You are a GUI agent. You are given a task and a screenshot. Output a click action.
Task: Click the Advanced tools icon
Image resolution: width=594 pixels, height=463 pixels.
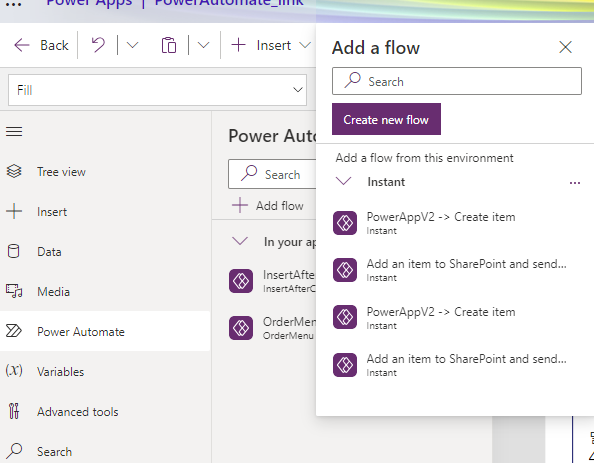coord(14,411)
